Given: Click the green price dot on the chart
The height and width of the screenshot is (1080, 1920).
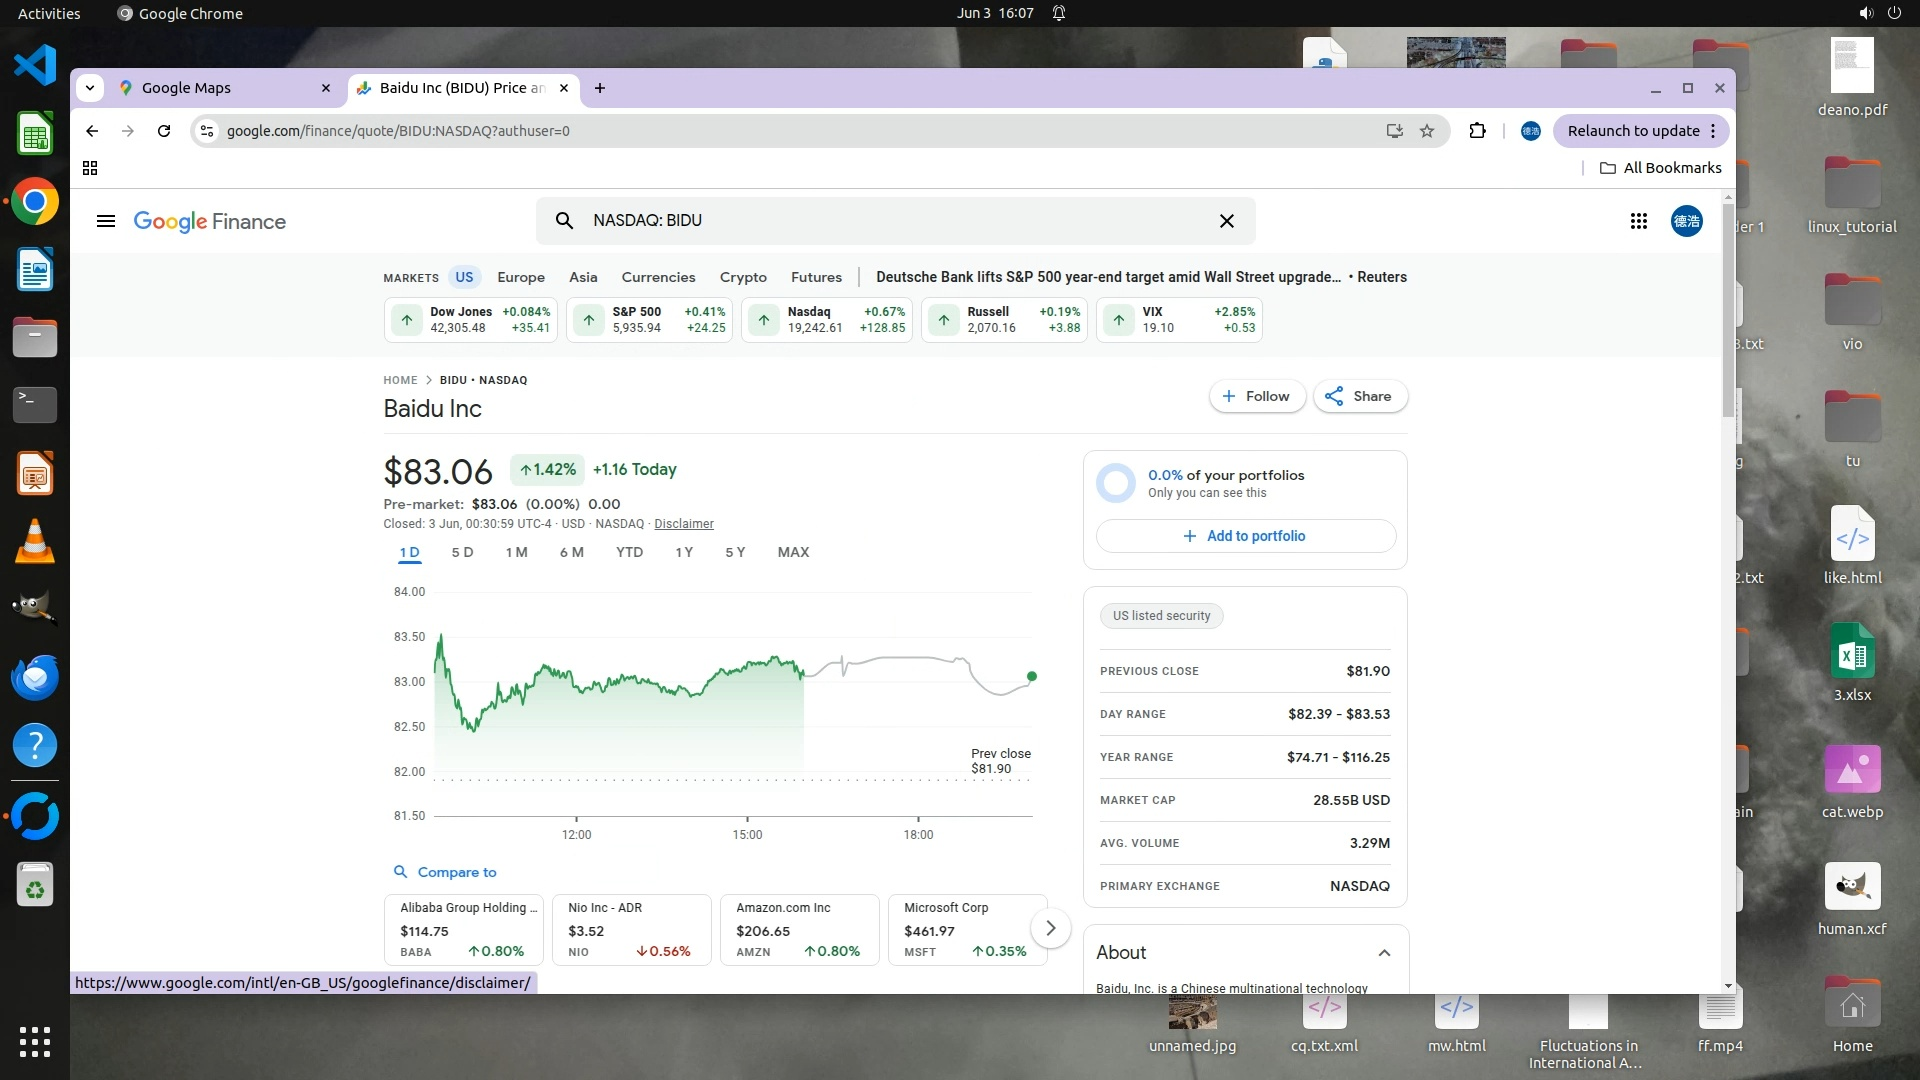Looking at the screenshot, I should click(1032, 677).
